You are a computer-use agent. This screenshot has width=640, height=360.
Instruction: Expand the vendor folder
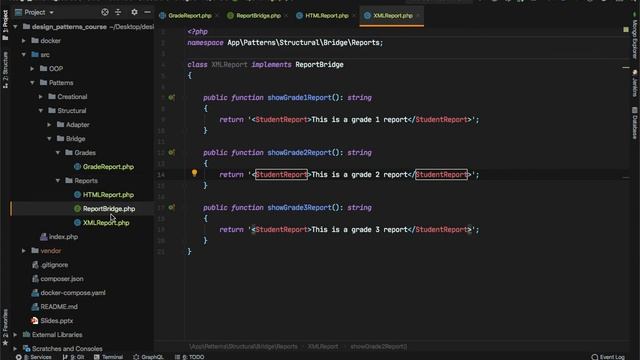(24, 251)
